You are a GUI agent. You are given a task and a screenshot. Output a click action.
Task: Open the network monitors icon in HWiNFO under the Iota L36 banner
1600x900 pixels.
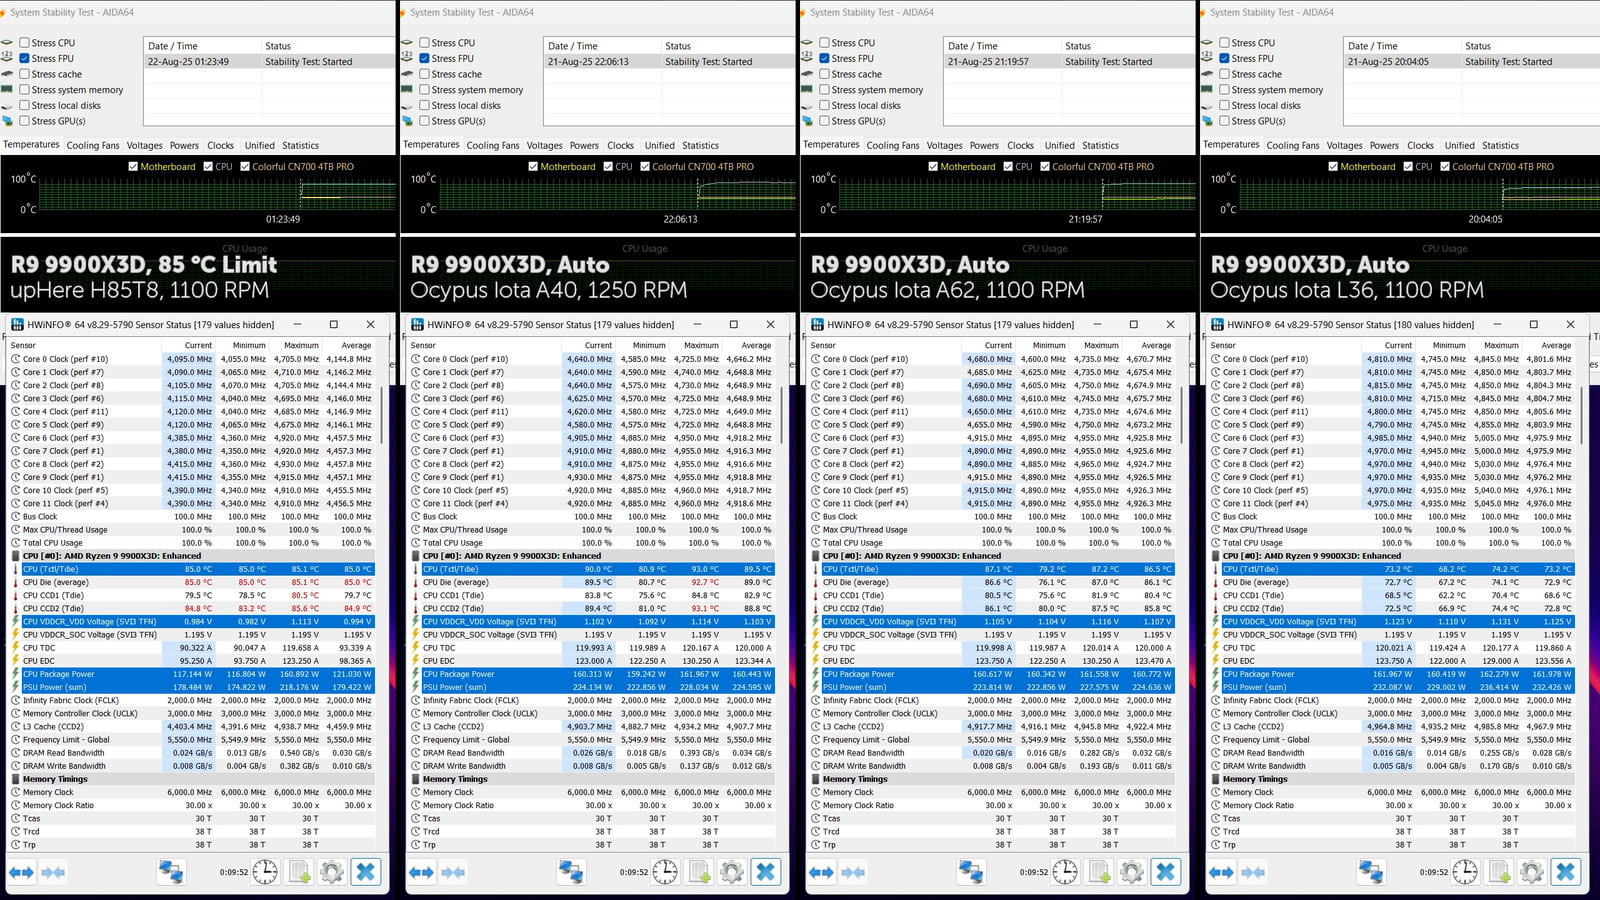pos(1371,872)
